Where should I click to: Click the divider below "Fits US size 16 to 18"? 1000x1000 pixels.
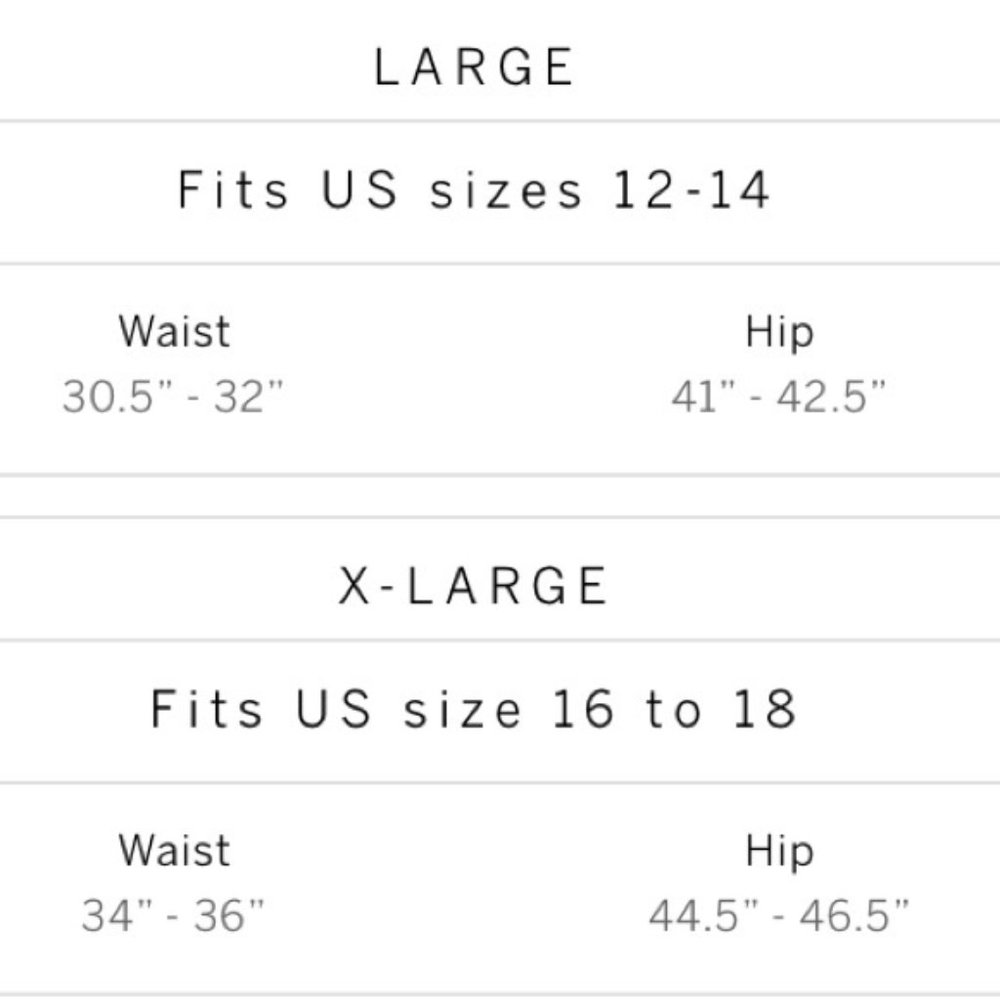(500, 782)
